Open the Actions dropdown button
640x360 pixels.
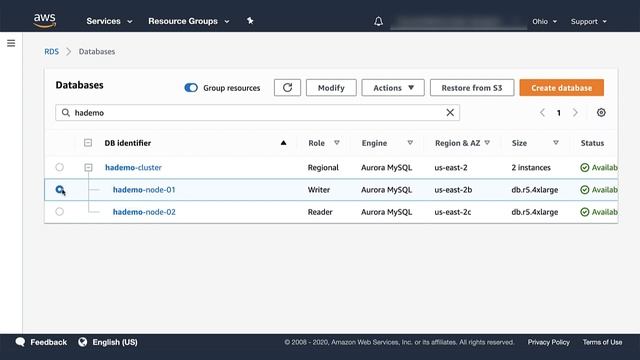click(x=393, y=88)
